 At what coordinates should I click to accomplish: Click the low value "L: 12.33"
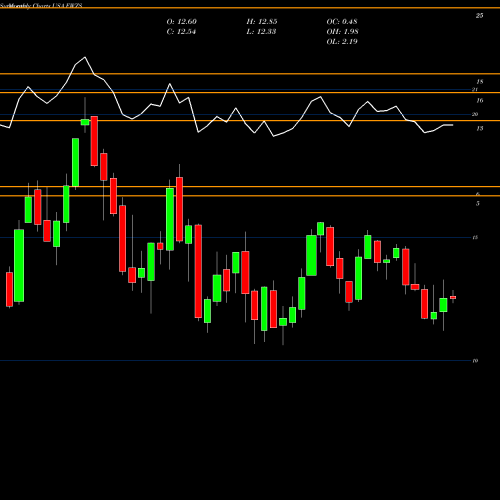click(261, 32)
